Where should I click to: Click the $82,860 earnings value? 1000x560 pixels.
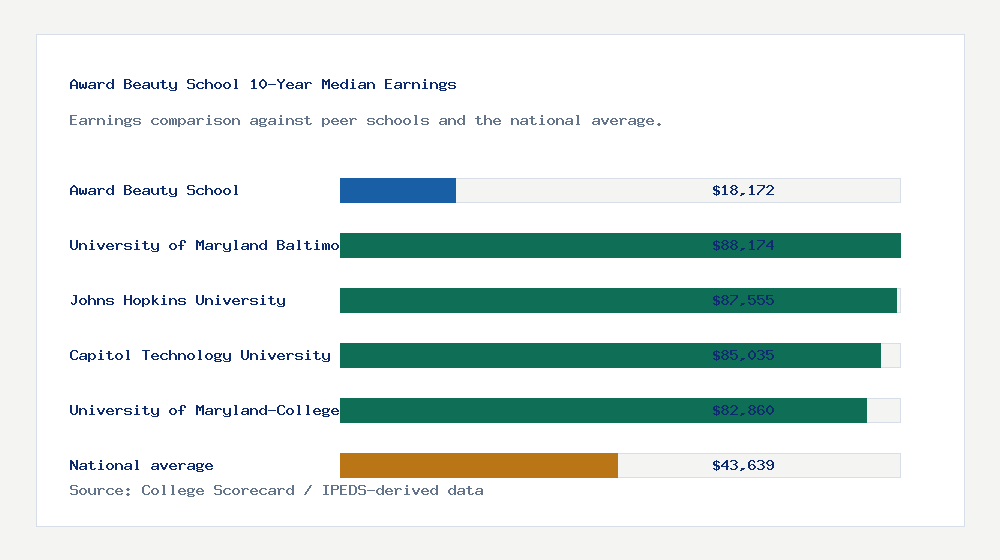point(743,410)
